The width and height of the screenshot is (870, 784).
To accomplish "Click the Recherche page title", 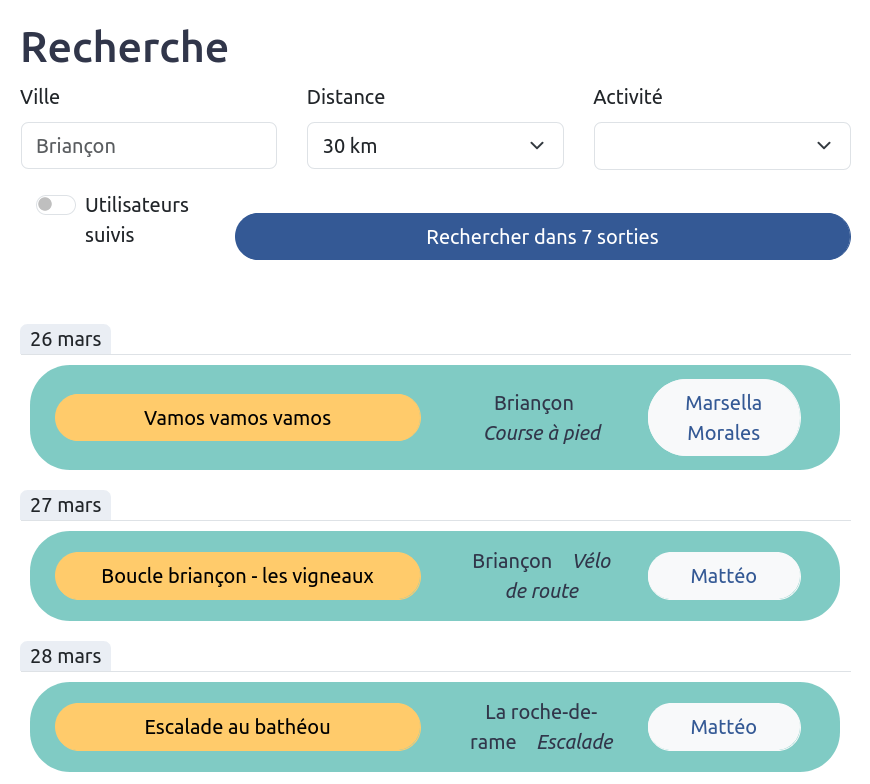I will 124,46.
